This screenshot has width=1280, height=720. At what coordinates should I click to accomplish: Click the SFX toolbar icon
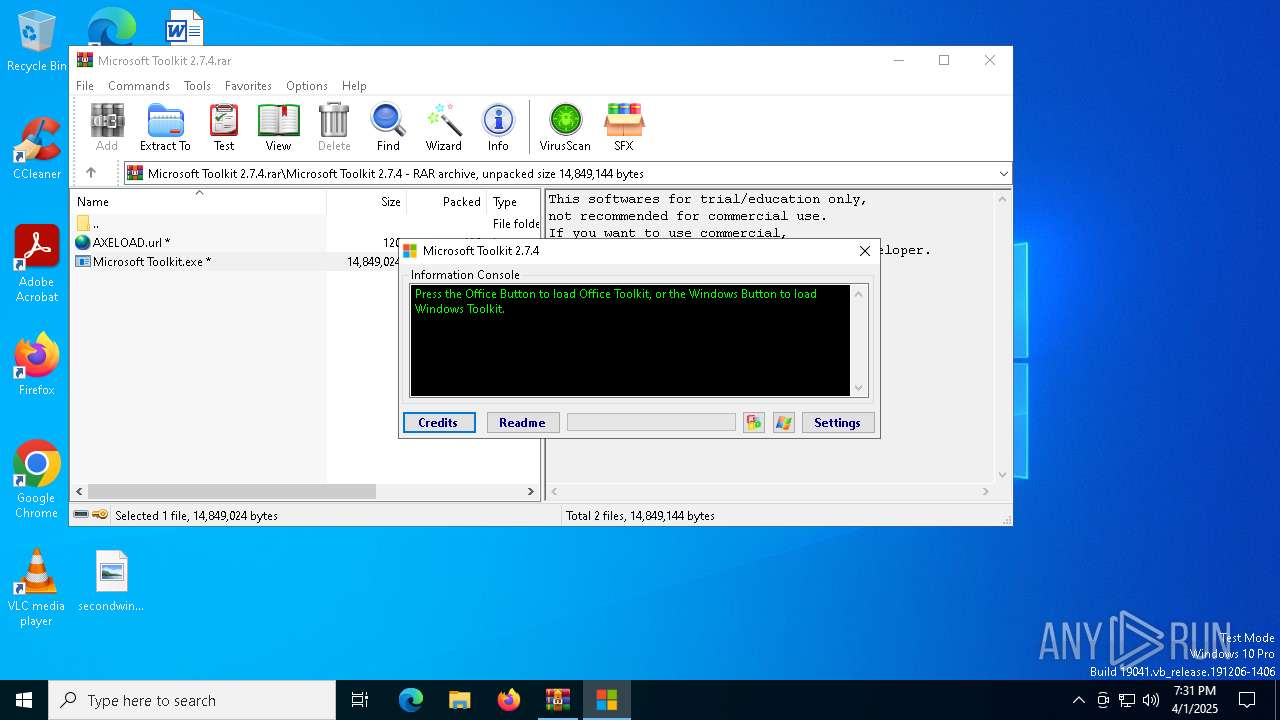(x=623, y=127)
